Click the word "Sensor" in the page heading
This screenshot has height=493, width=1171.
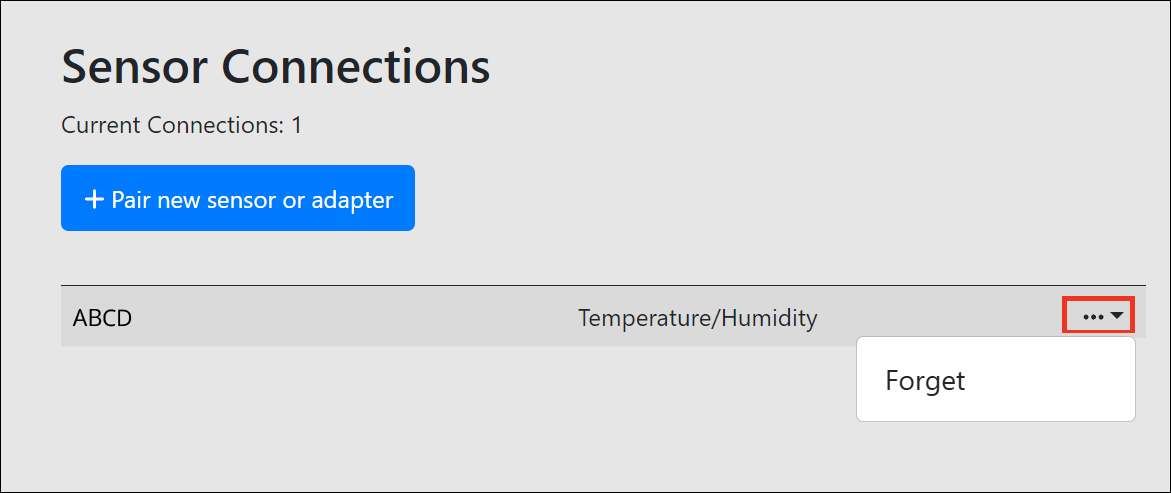coord(134,68)
